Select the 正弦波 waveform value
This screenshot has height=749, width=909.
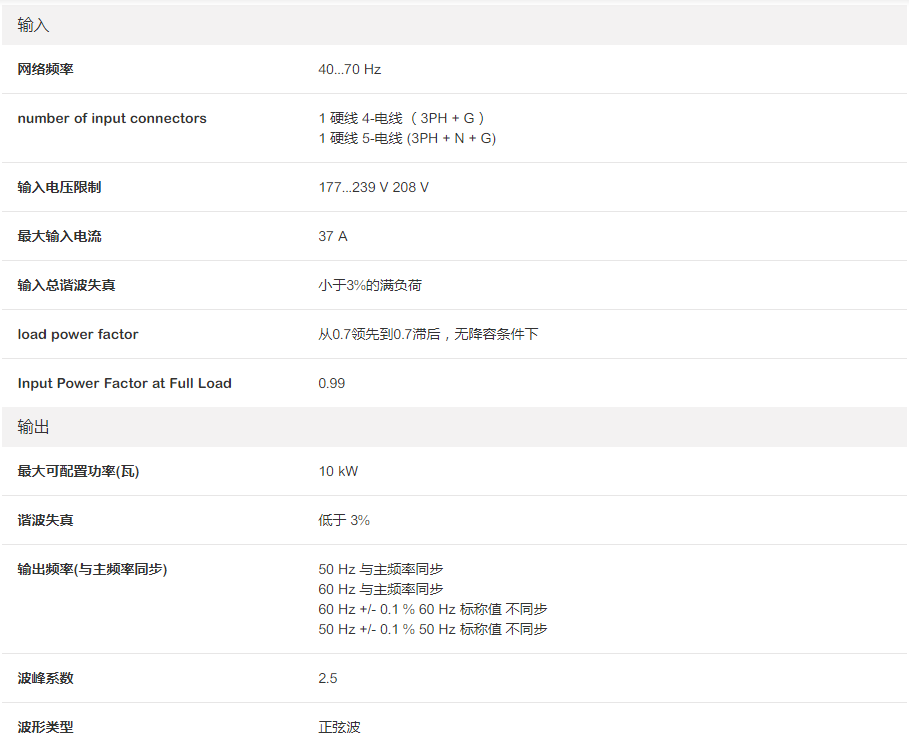(339, 727)
